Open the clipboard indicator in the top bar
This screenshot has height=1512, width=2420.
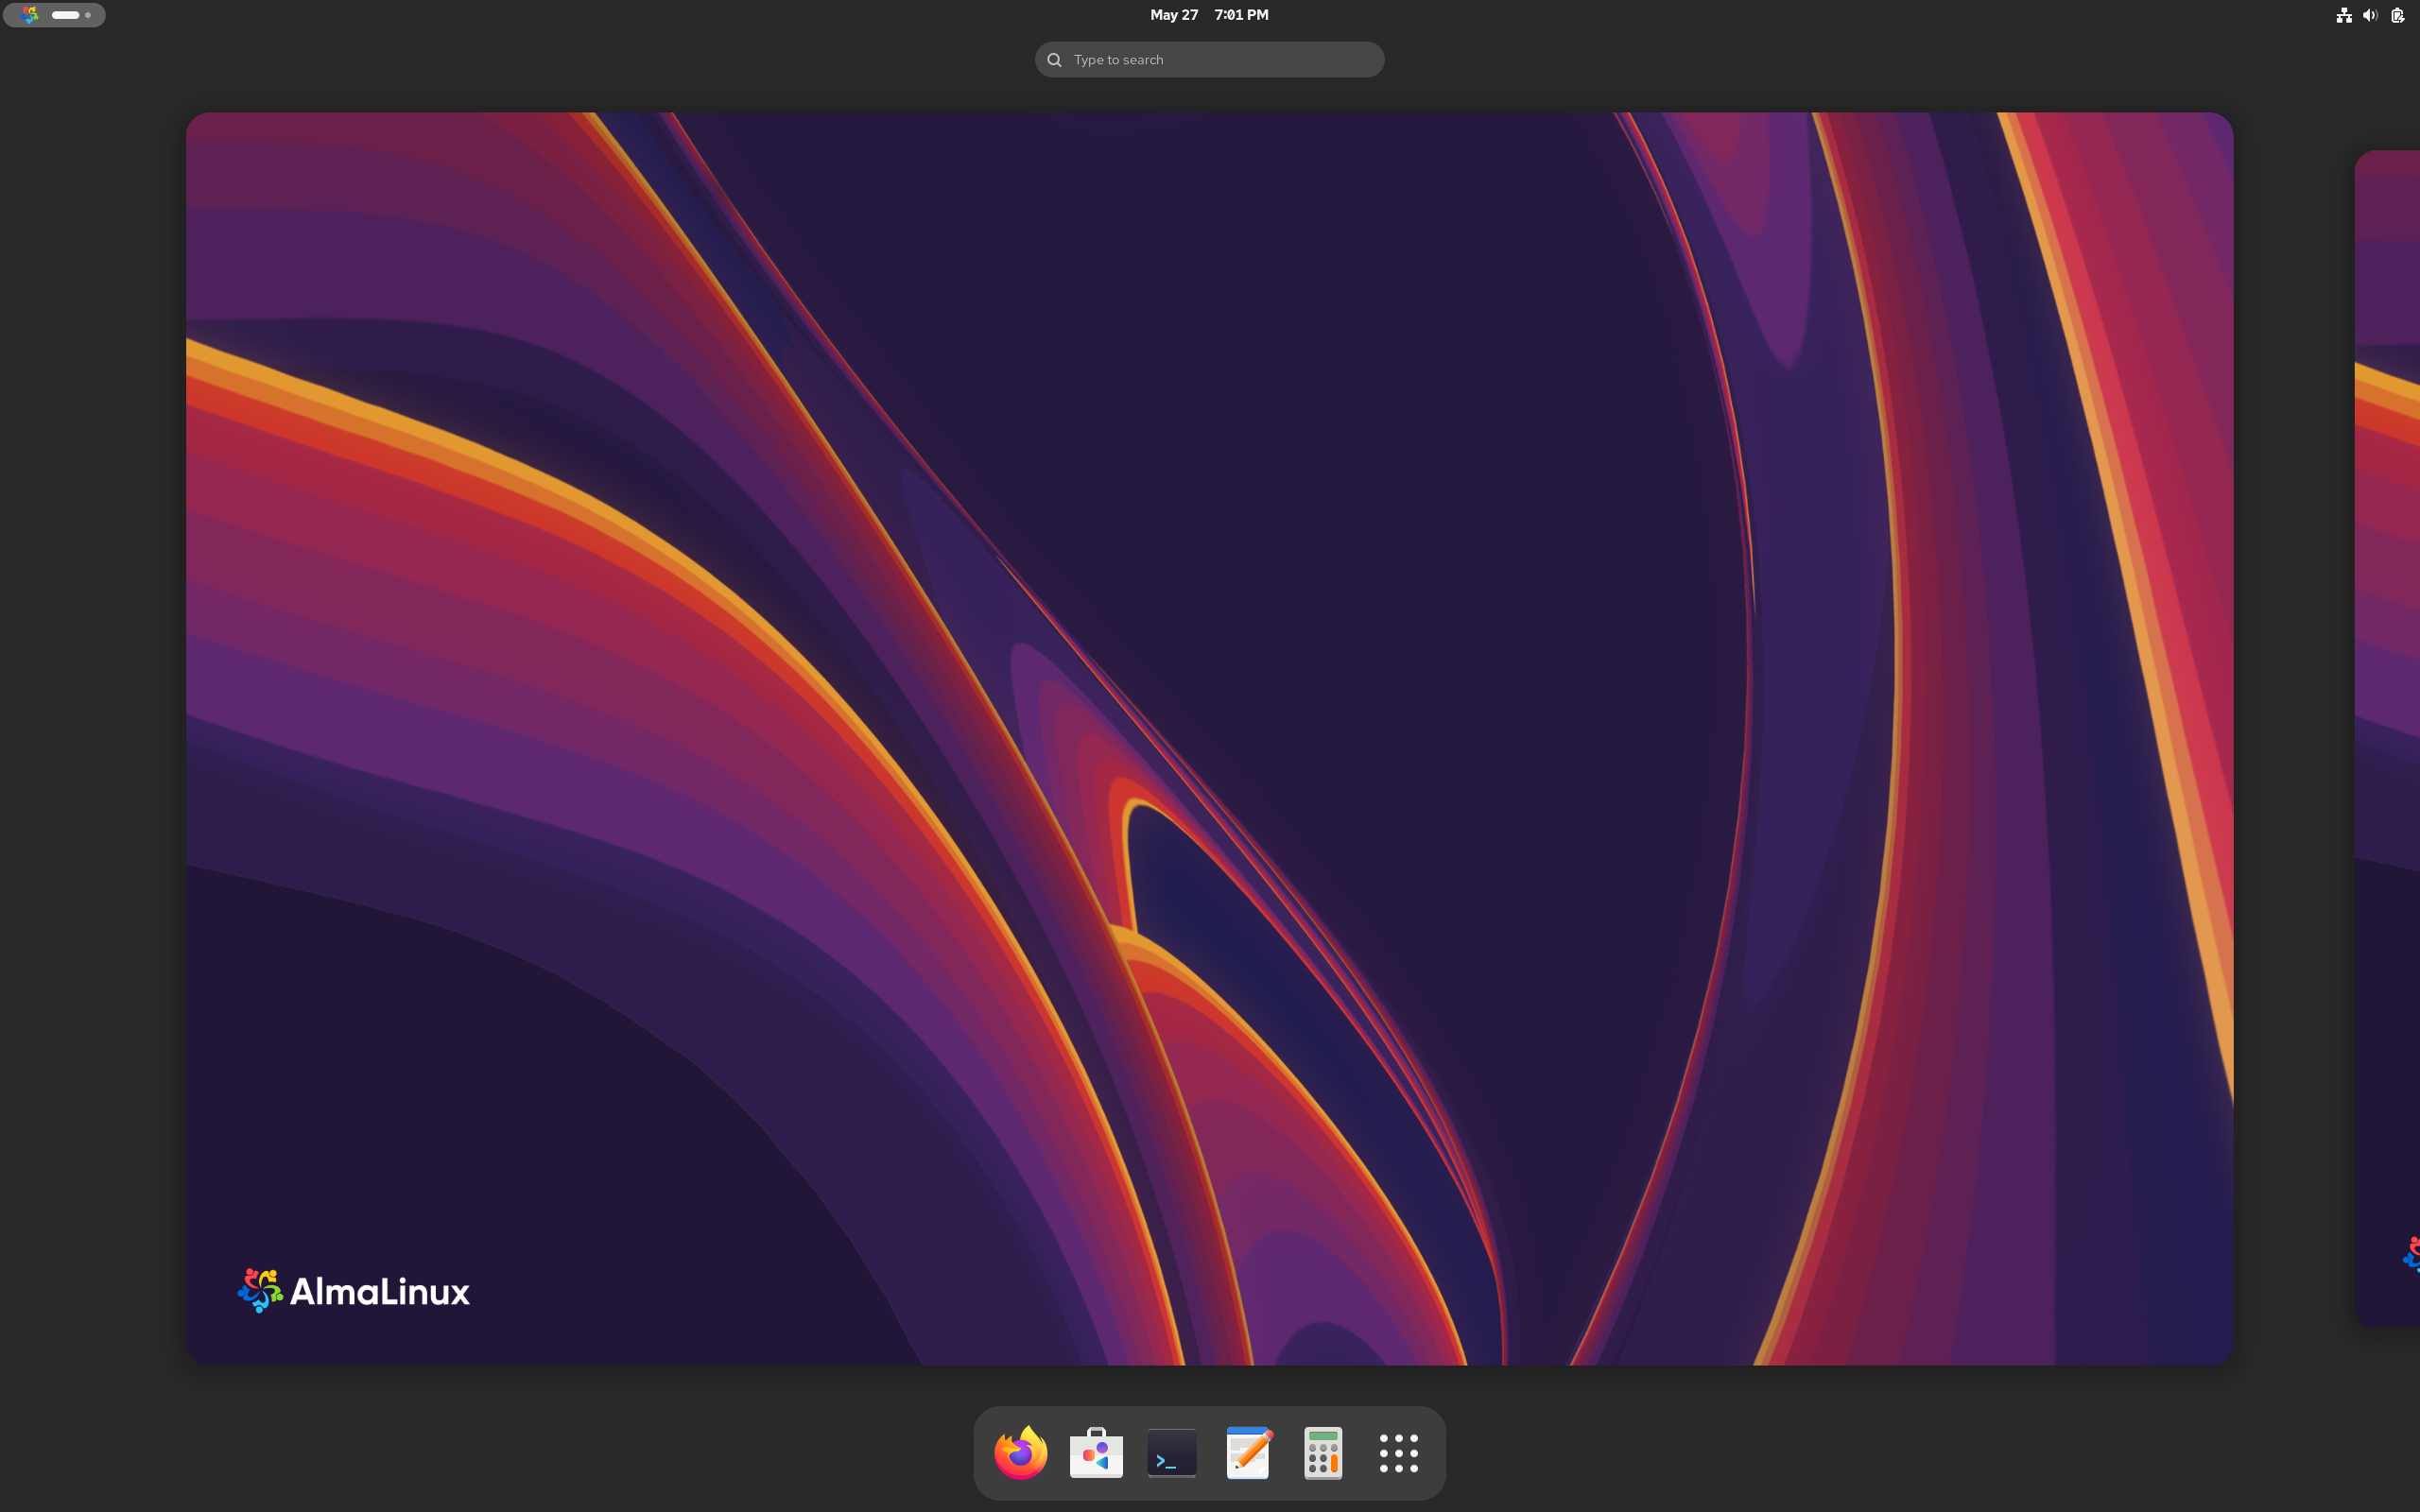[2397, 14]
